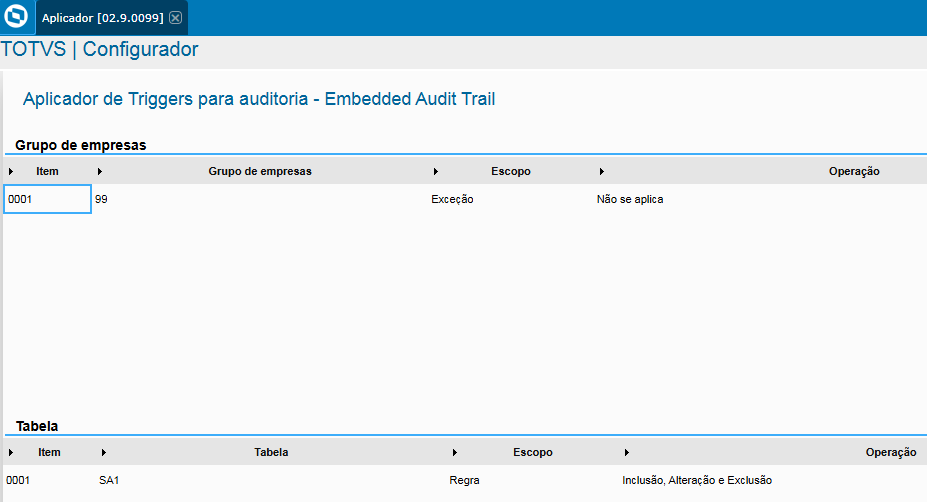This screenshot has height=502, width=927.
Task: Click the arrow before Operação in upper grid
Action: 601,171
